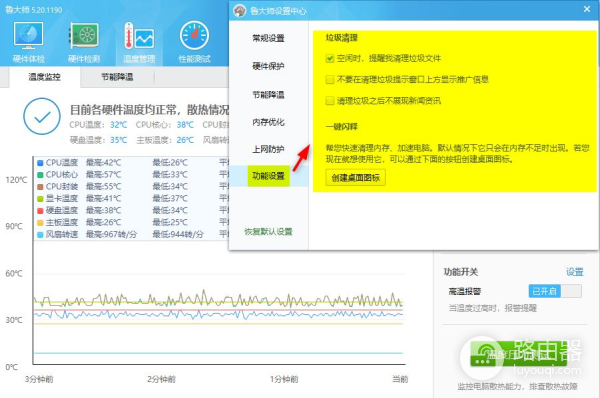Viewport: 600px width, 398px height.
Task: Open 常规设置 in settings sidebar
Action: point(268,38)
